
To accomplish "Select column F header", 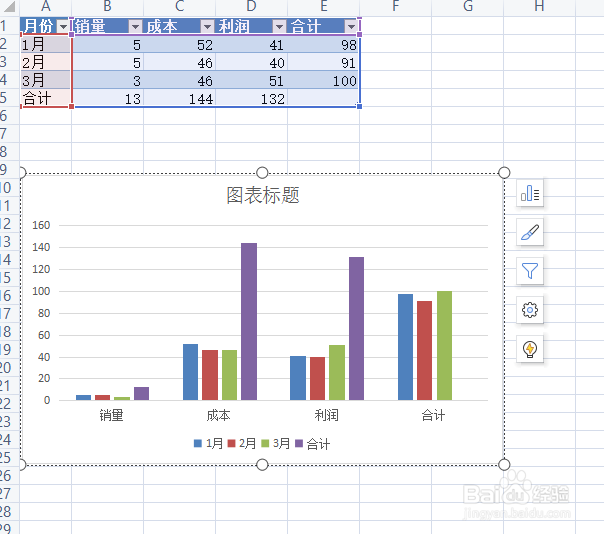I will pos(396,7).
